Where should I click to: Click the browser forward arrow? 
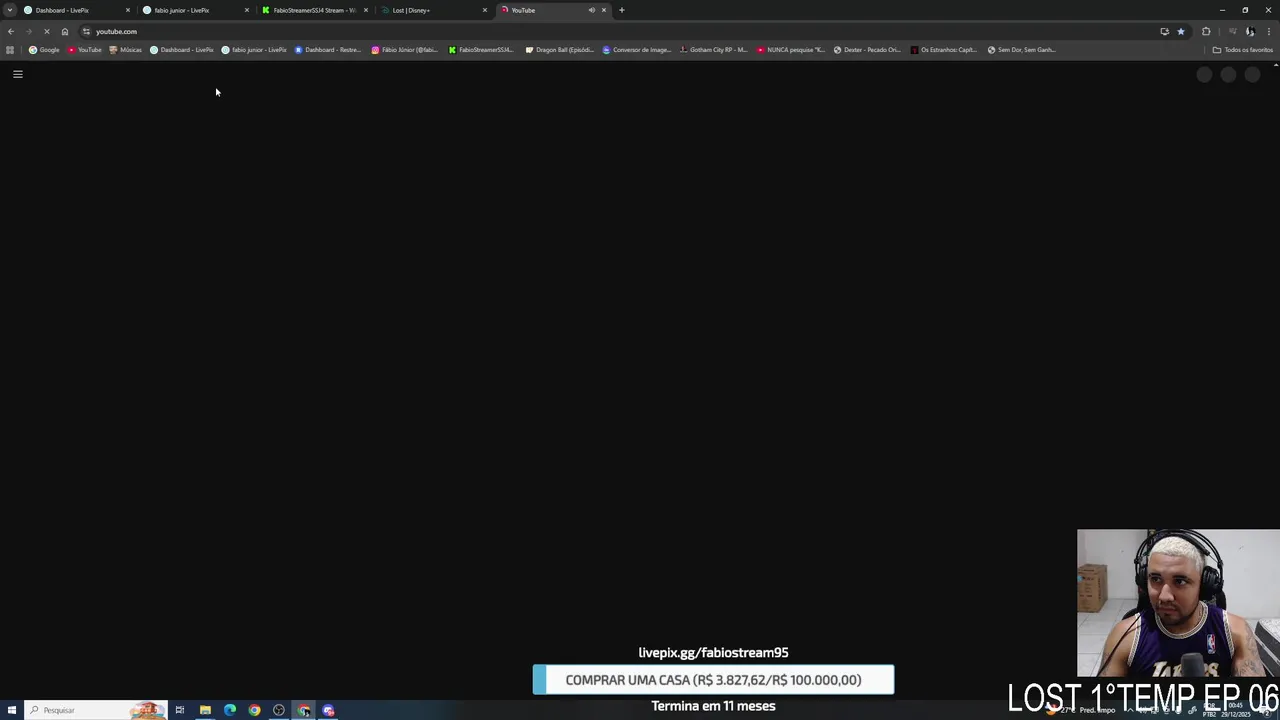(x=29, y=31)
